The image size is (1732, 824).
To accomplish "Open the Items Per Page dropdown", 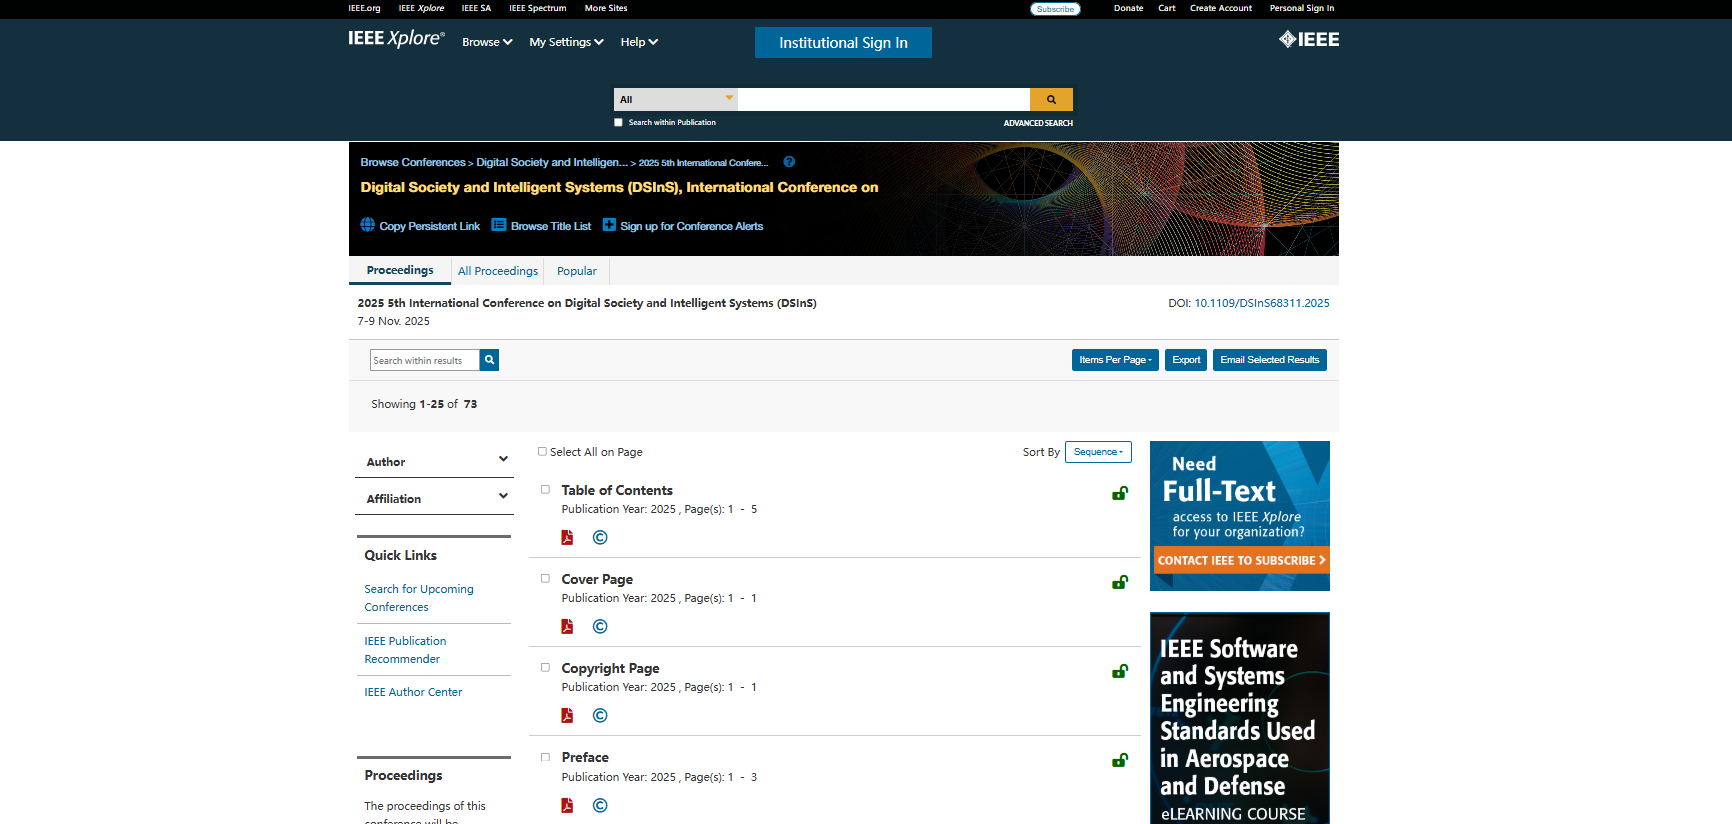I will click(x=1114, y=360).
